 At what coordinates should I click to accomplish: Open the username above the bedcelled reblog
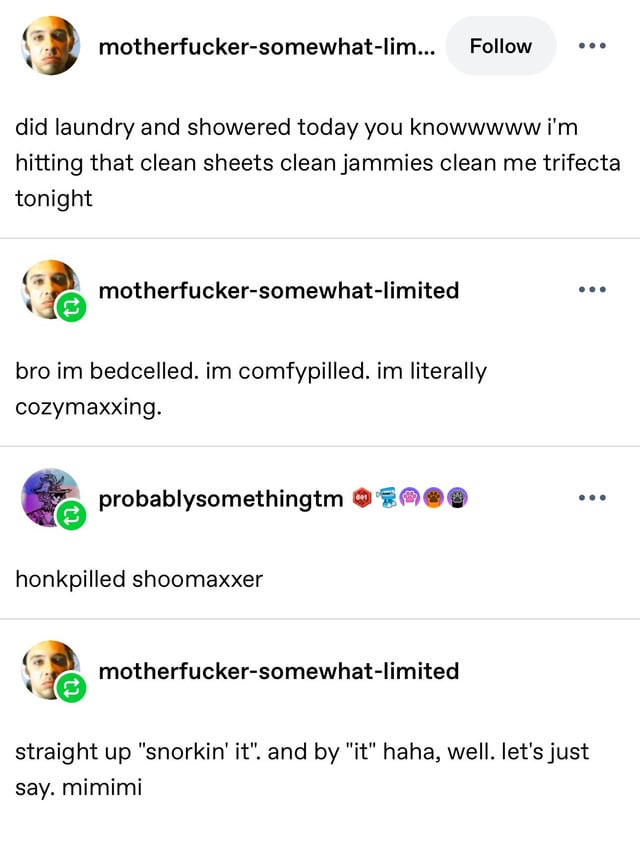click(x=279, y=290)
